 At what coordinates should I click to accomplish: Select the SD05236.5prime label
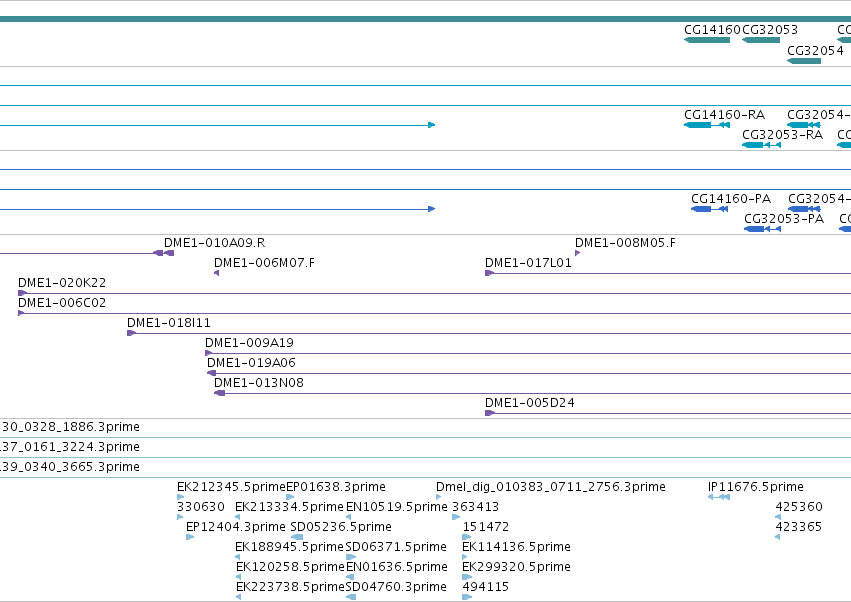pyautogui.click(x=341, y=527)
